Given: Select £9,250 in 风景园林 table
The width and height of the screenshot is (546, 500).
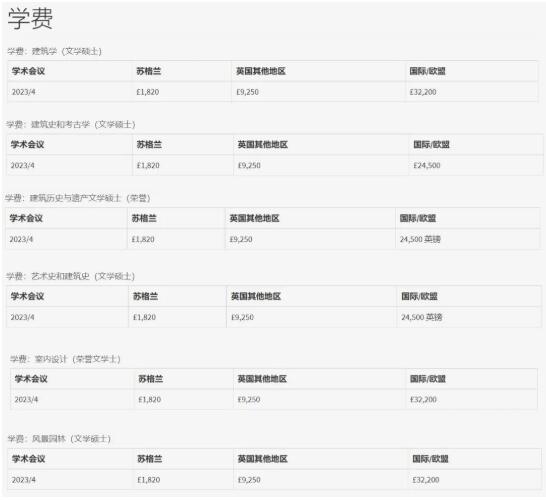Looking at the screenshot, I should [x=249, y=480].
